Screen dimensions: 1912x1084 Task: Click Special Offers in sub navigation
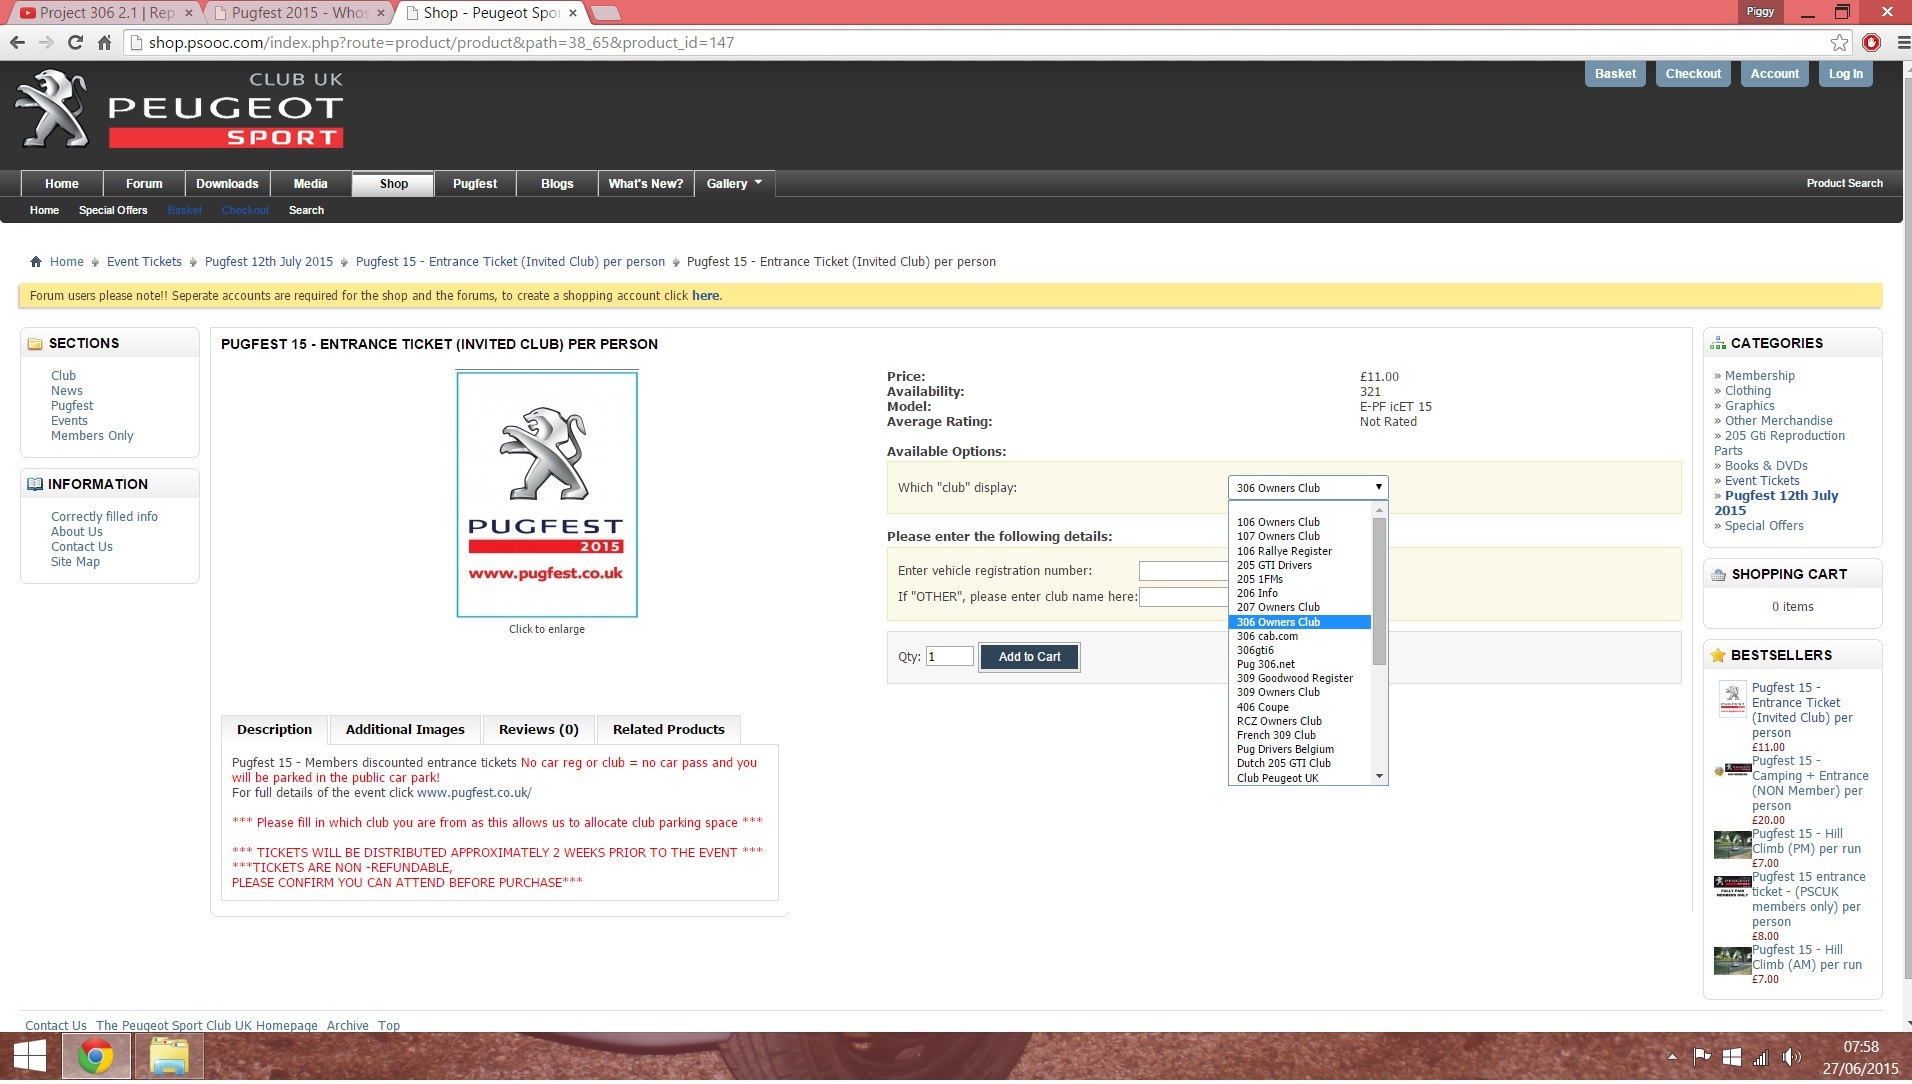click(x=113, y=211)
